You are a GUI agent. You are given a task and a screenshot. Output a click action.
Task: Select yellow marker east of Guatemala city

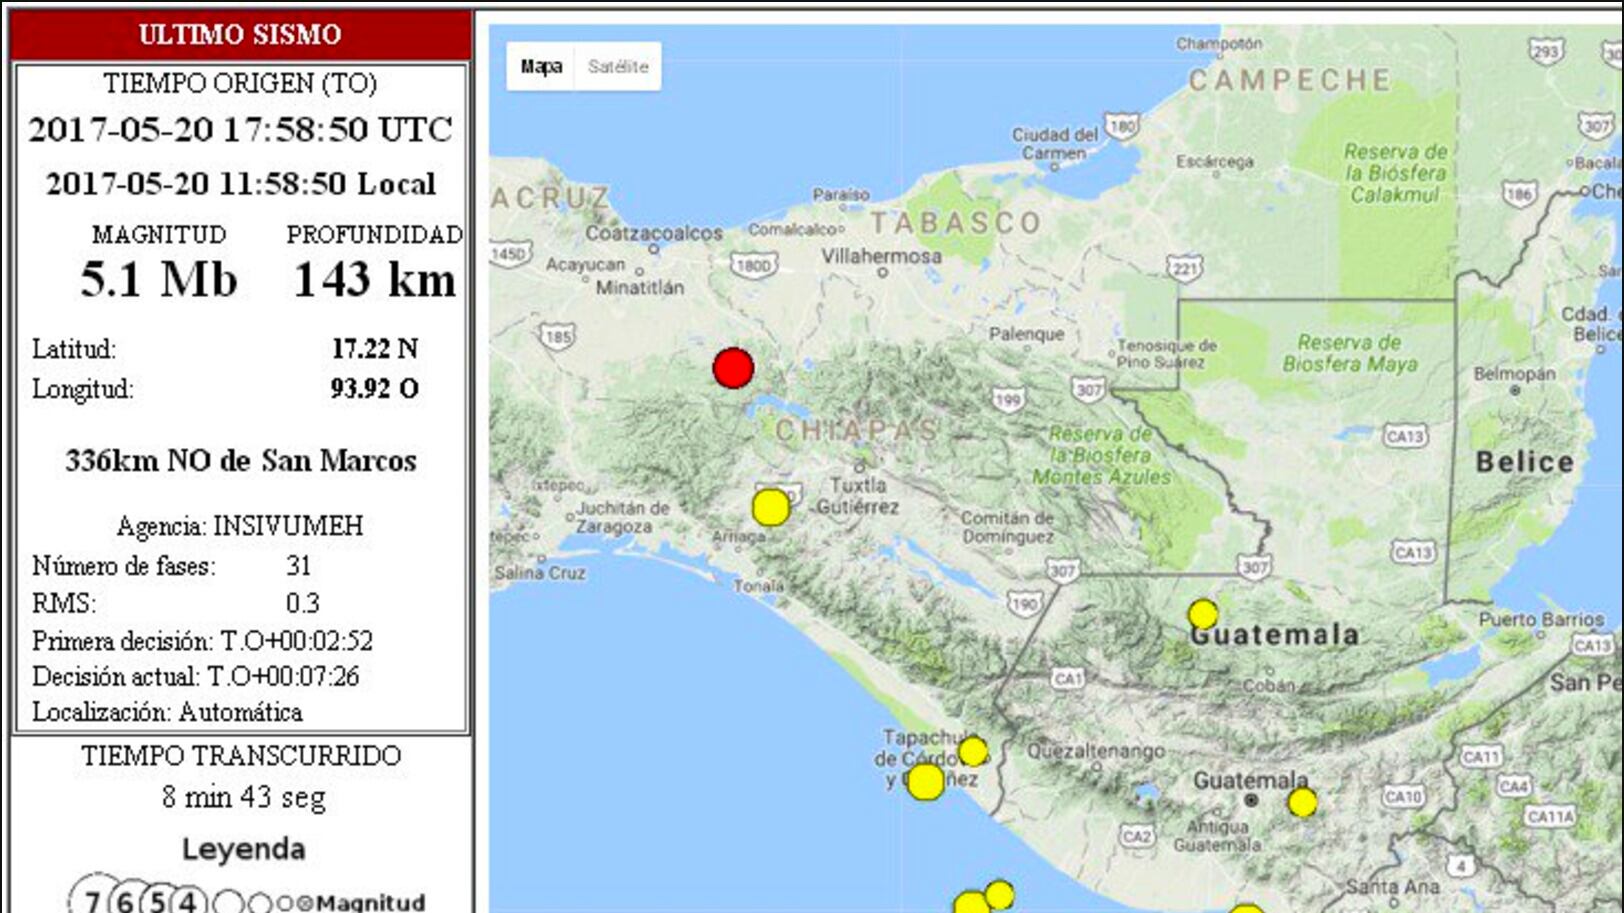tap(1302, 802)
